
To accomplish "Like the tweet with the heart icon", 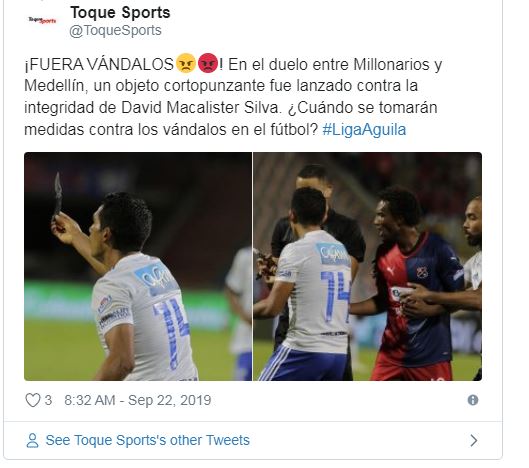I will pos(33,400).
